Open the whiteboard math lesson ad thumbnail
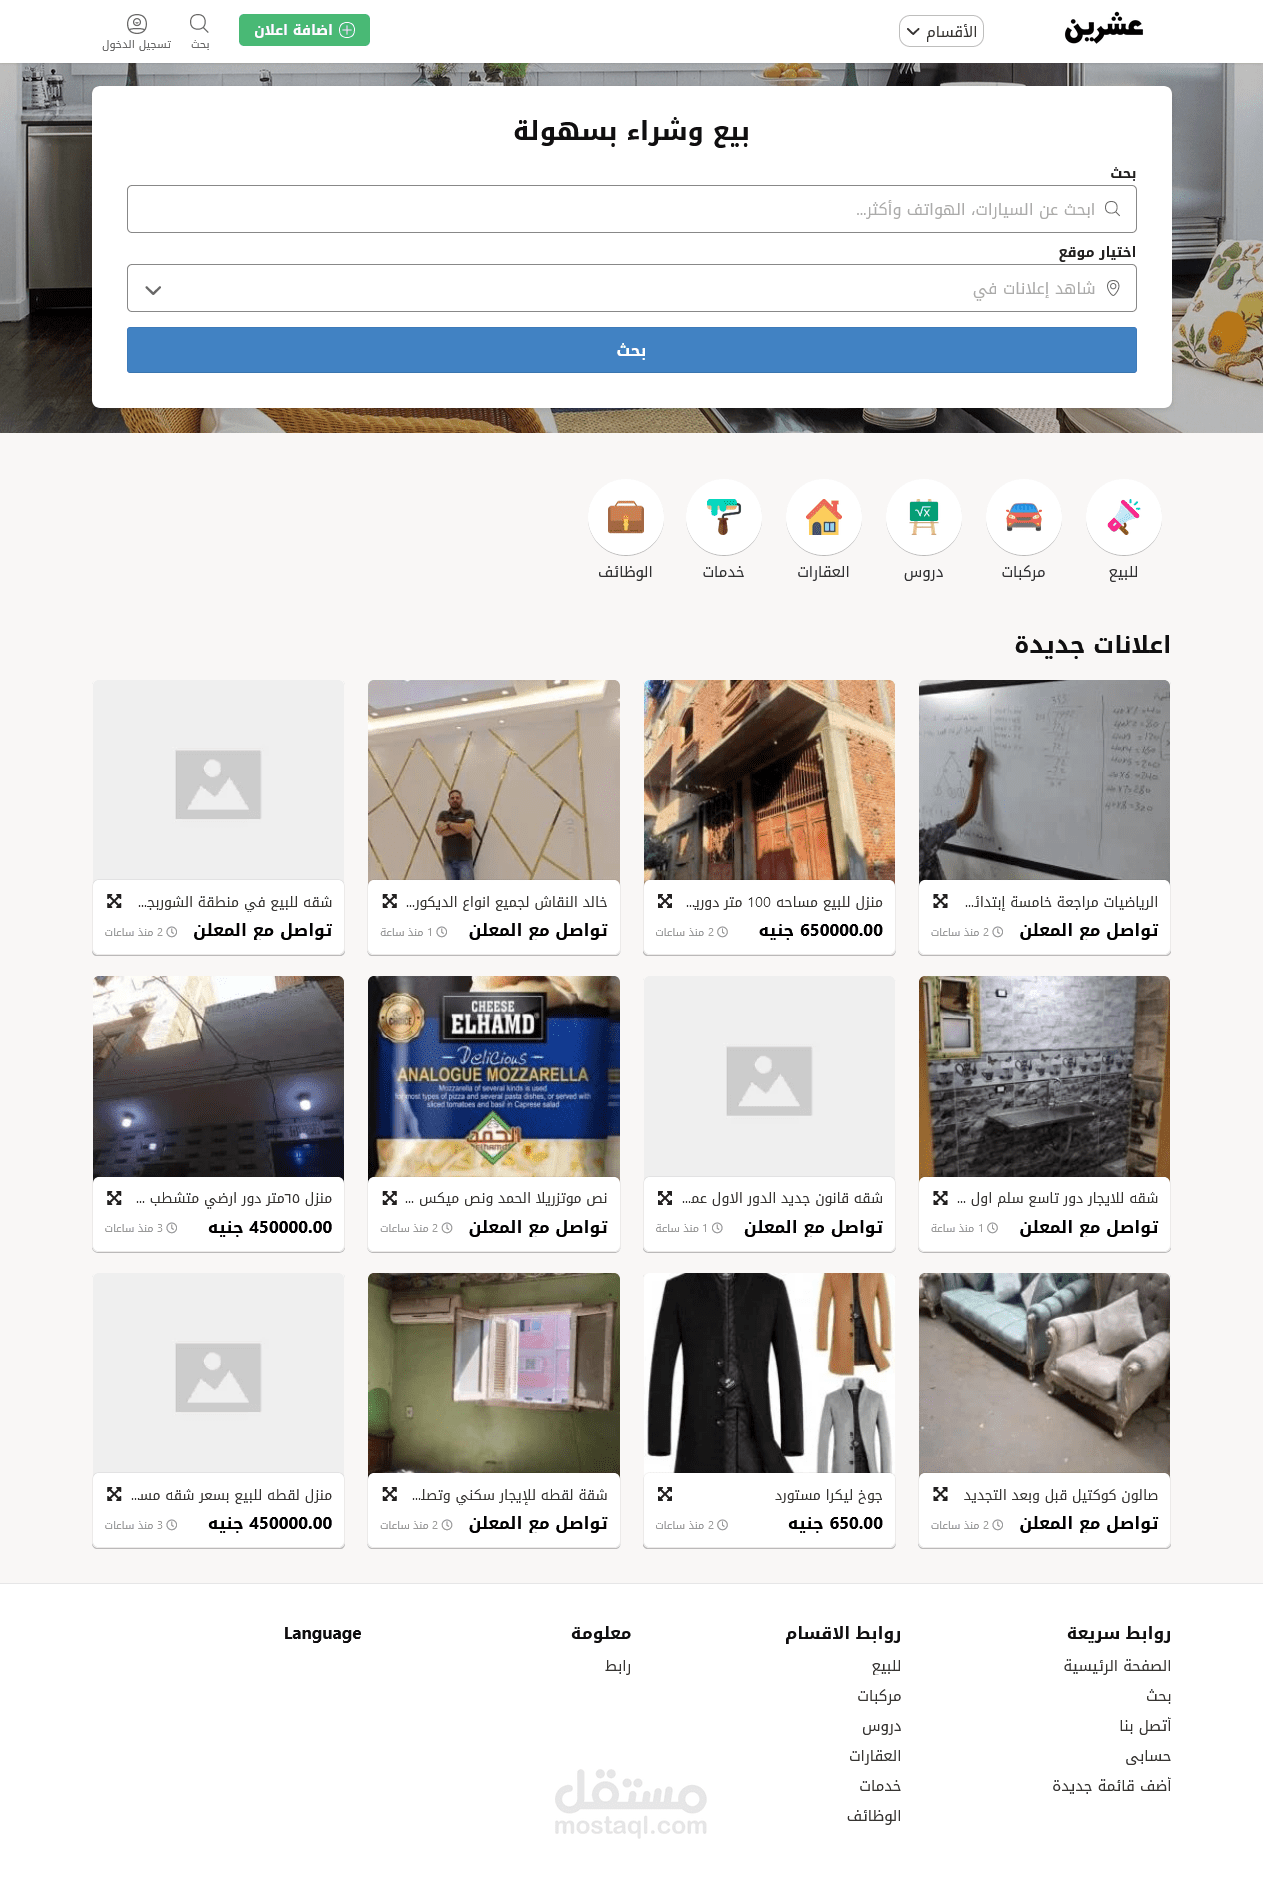 click(x=1044, y=780)
